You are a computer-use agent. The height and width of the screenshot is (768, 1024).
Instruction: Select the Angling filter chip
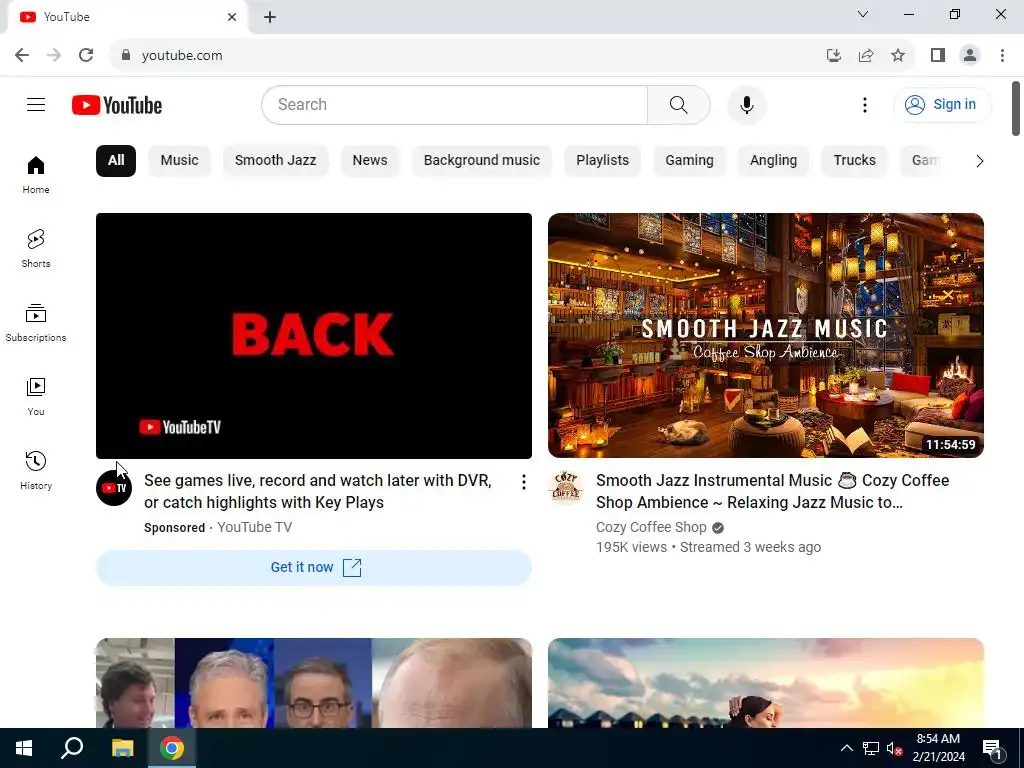pos(773,161)
